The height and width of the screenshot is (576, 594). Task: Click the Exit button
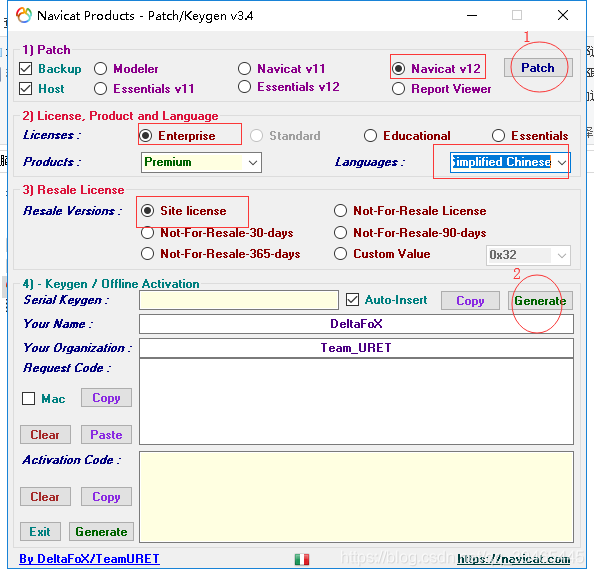point(40,532)
